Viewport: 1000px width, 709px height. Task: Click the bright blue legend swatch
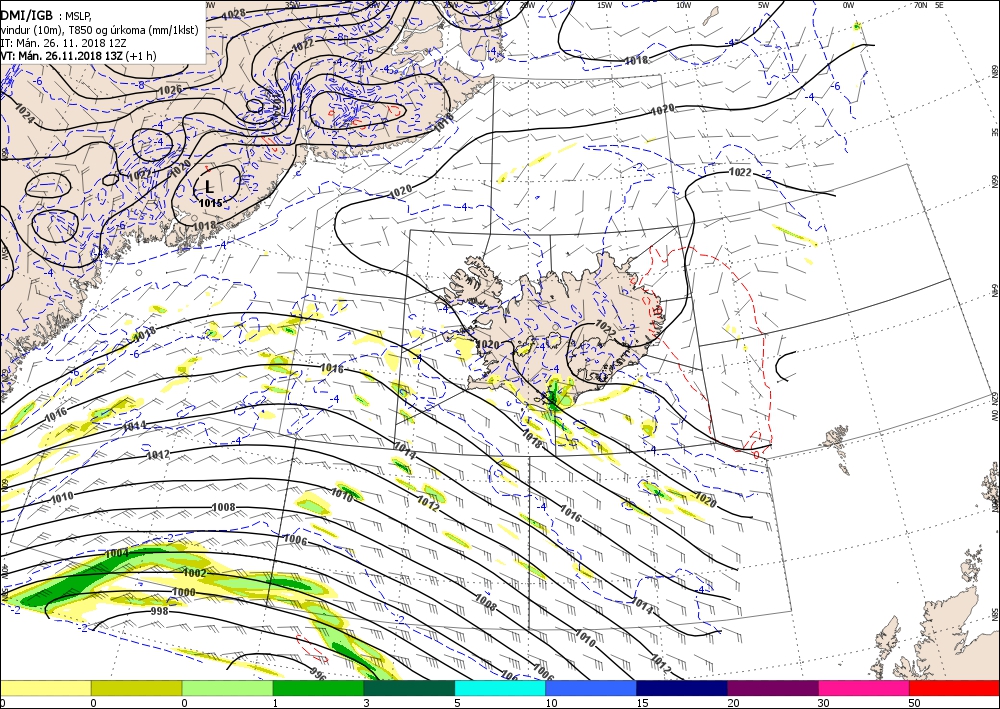coord(591,688)
